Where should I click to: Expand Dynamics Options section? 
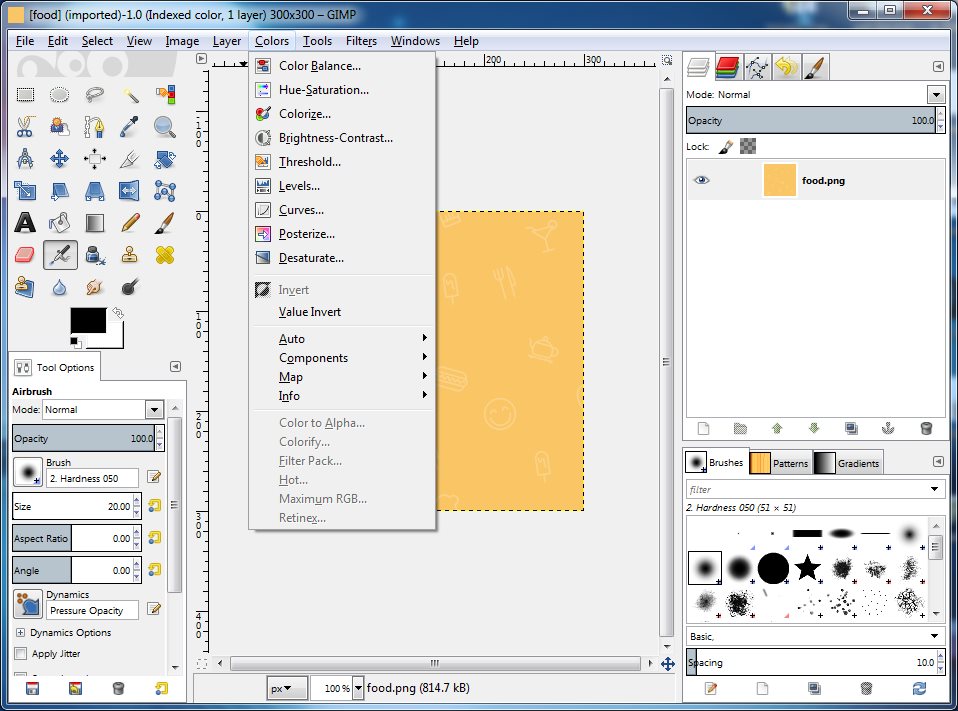coord(20,633)
